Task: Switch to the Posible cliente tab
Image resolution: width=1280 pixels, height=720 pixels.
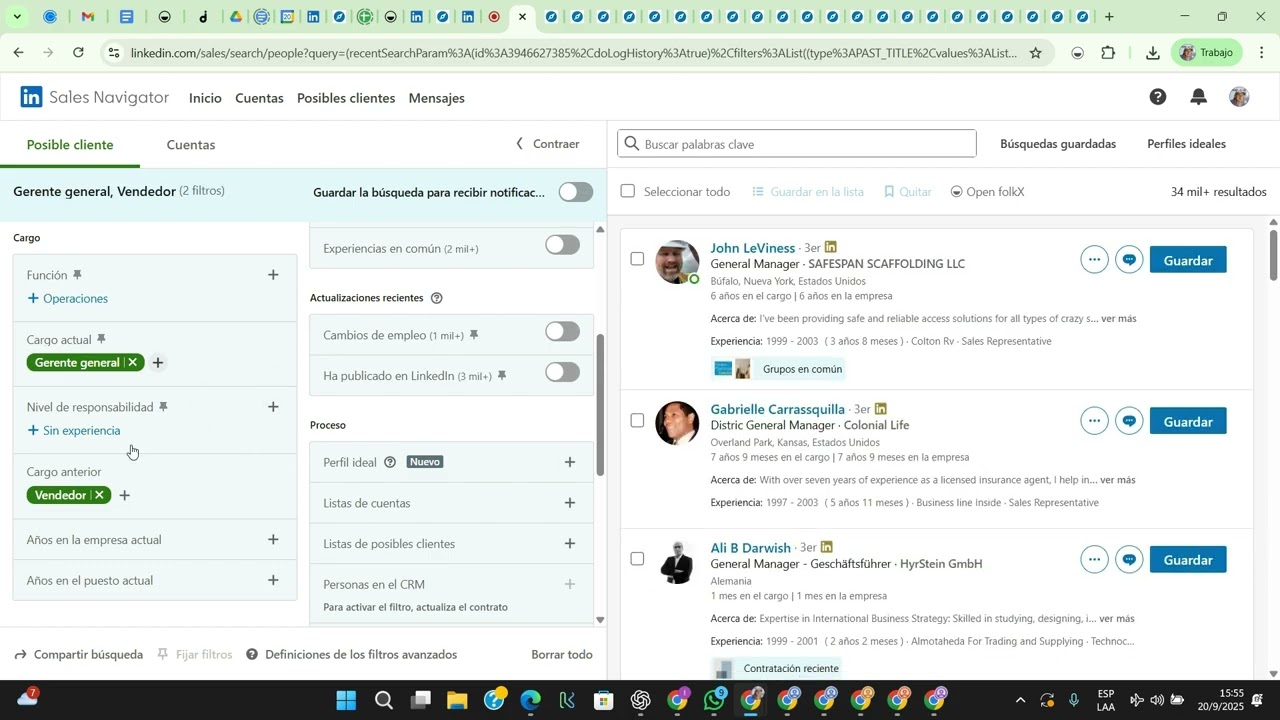Action: (x=70, y=145)
